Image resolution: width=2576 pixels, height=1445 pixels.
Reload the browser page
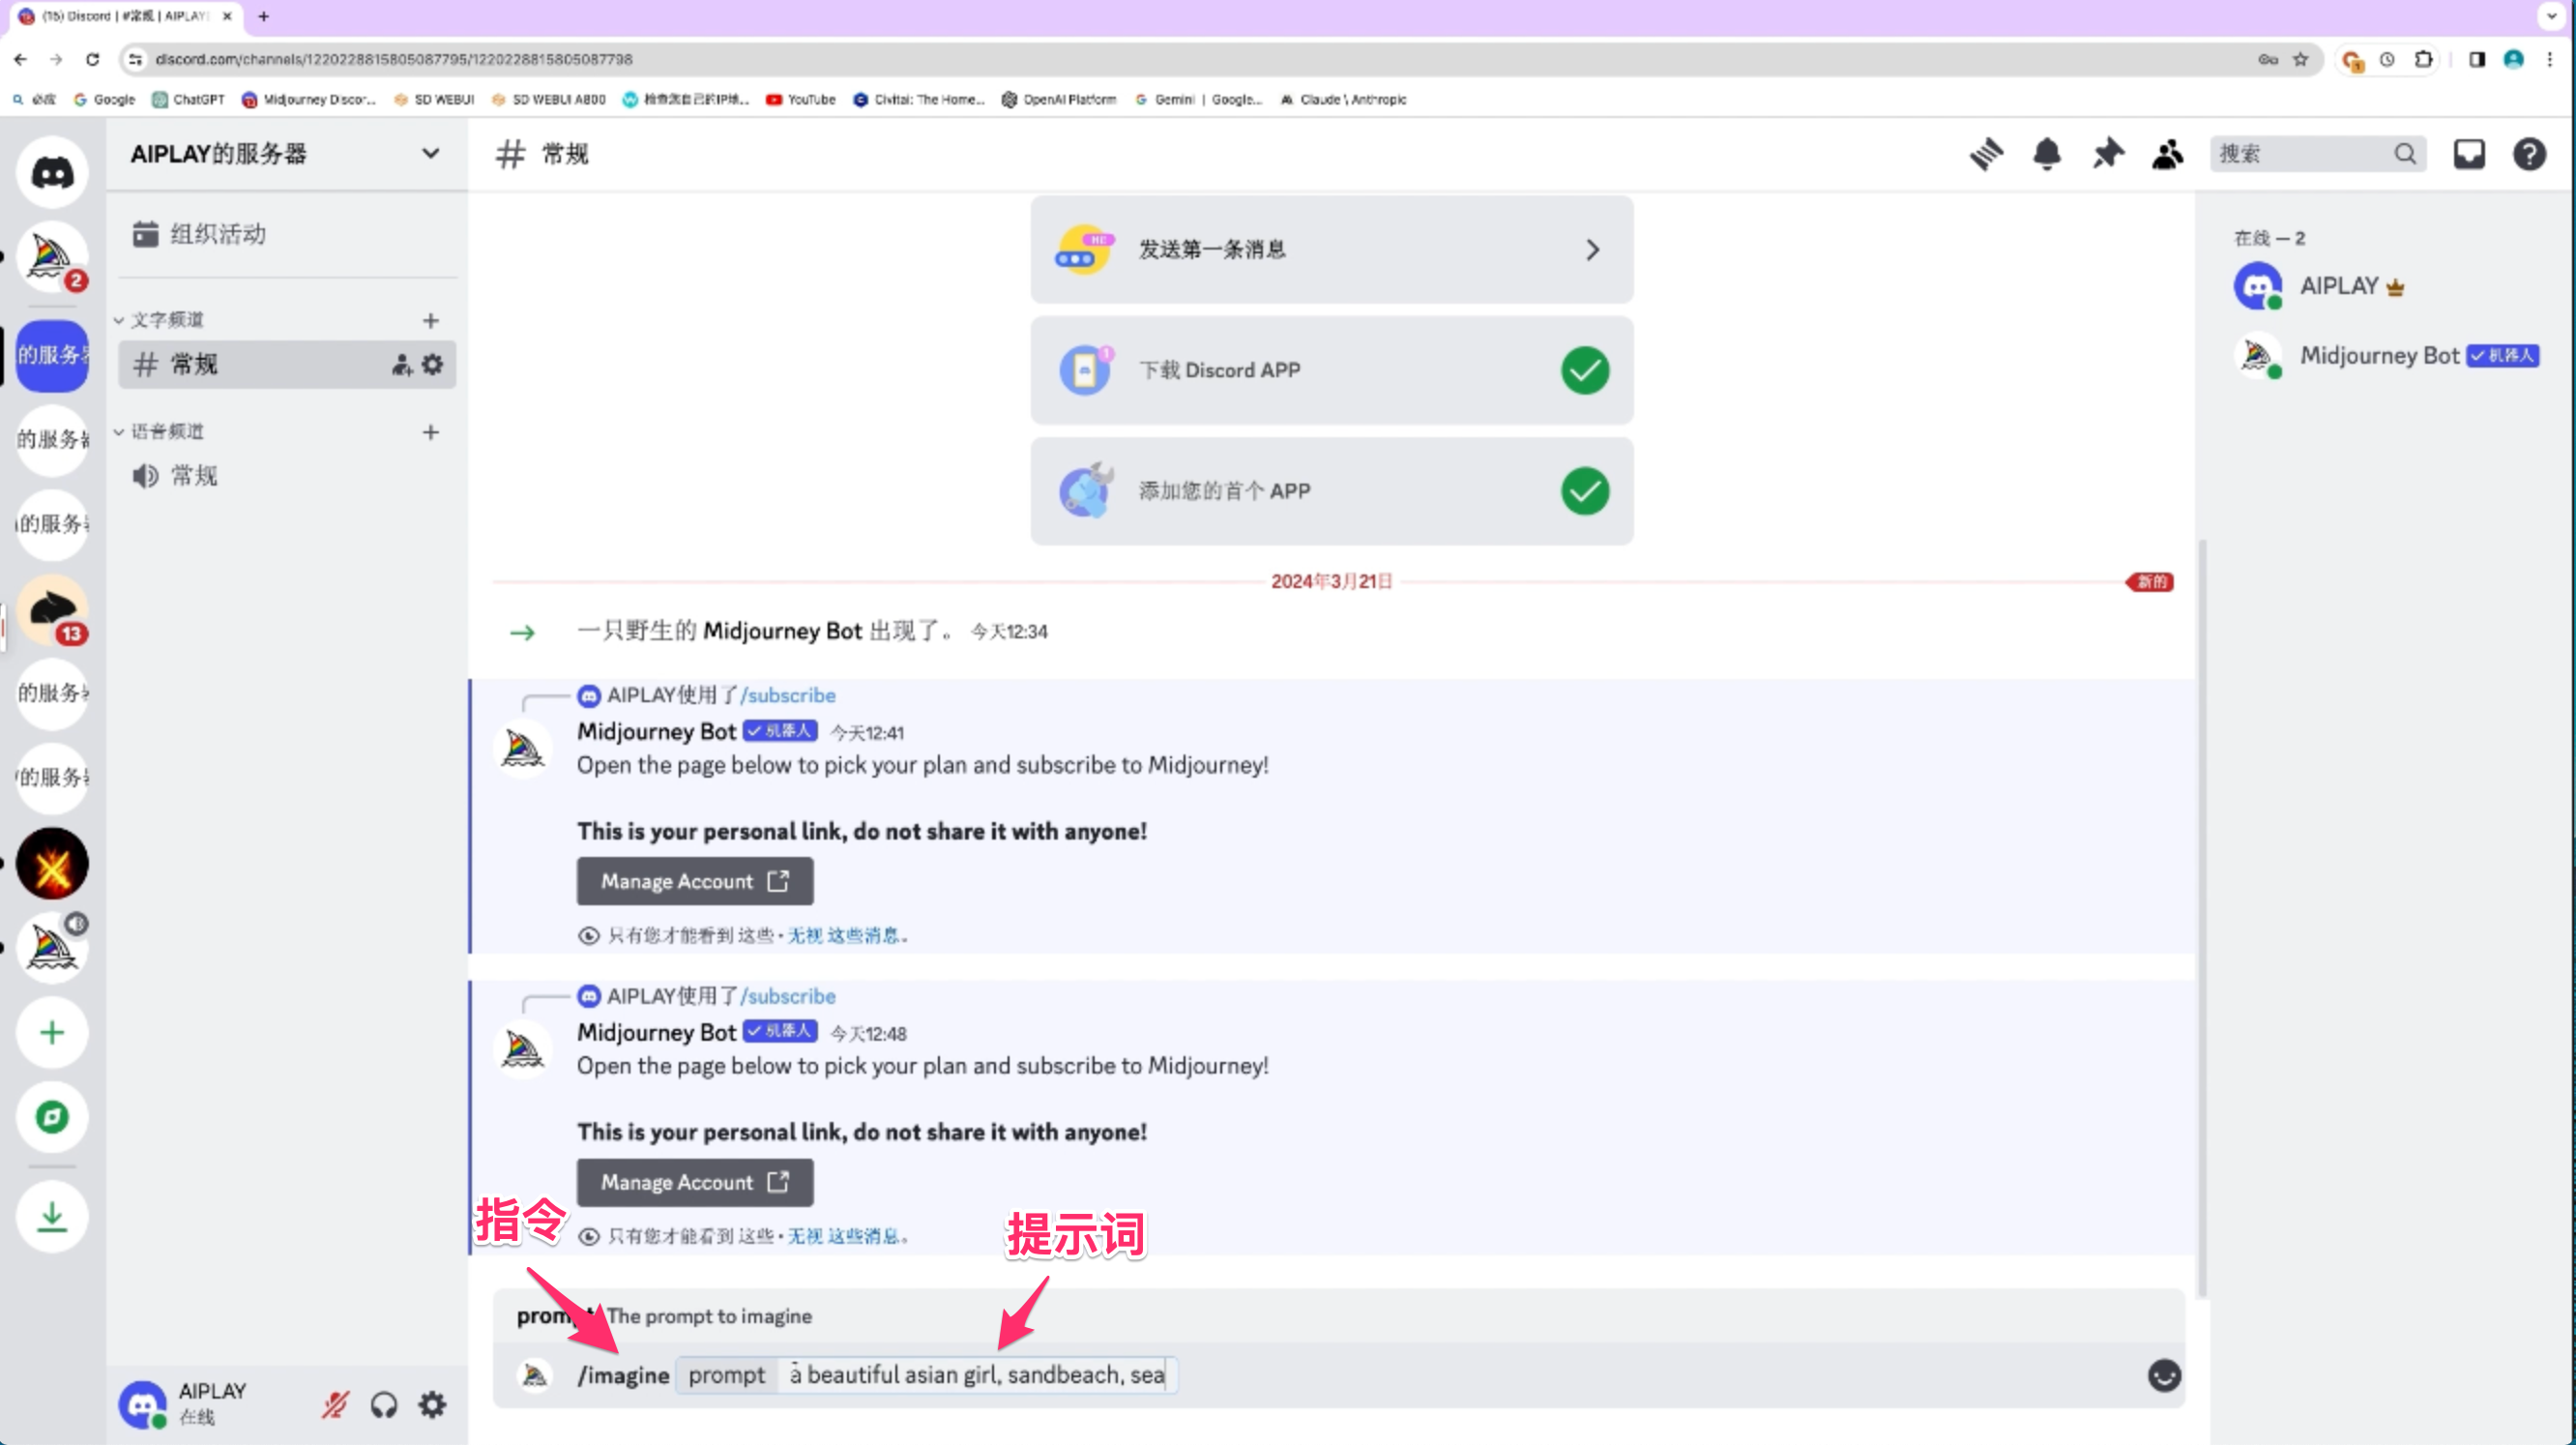tap(92, 60)
